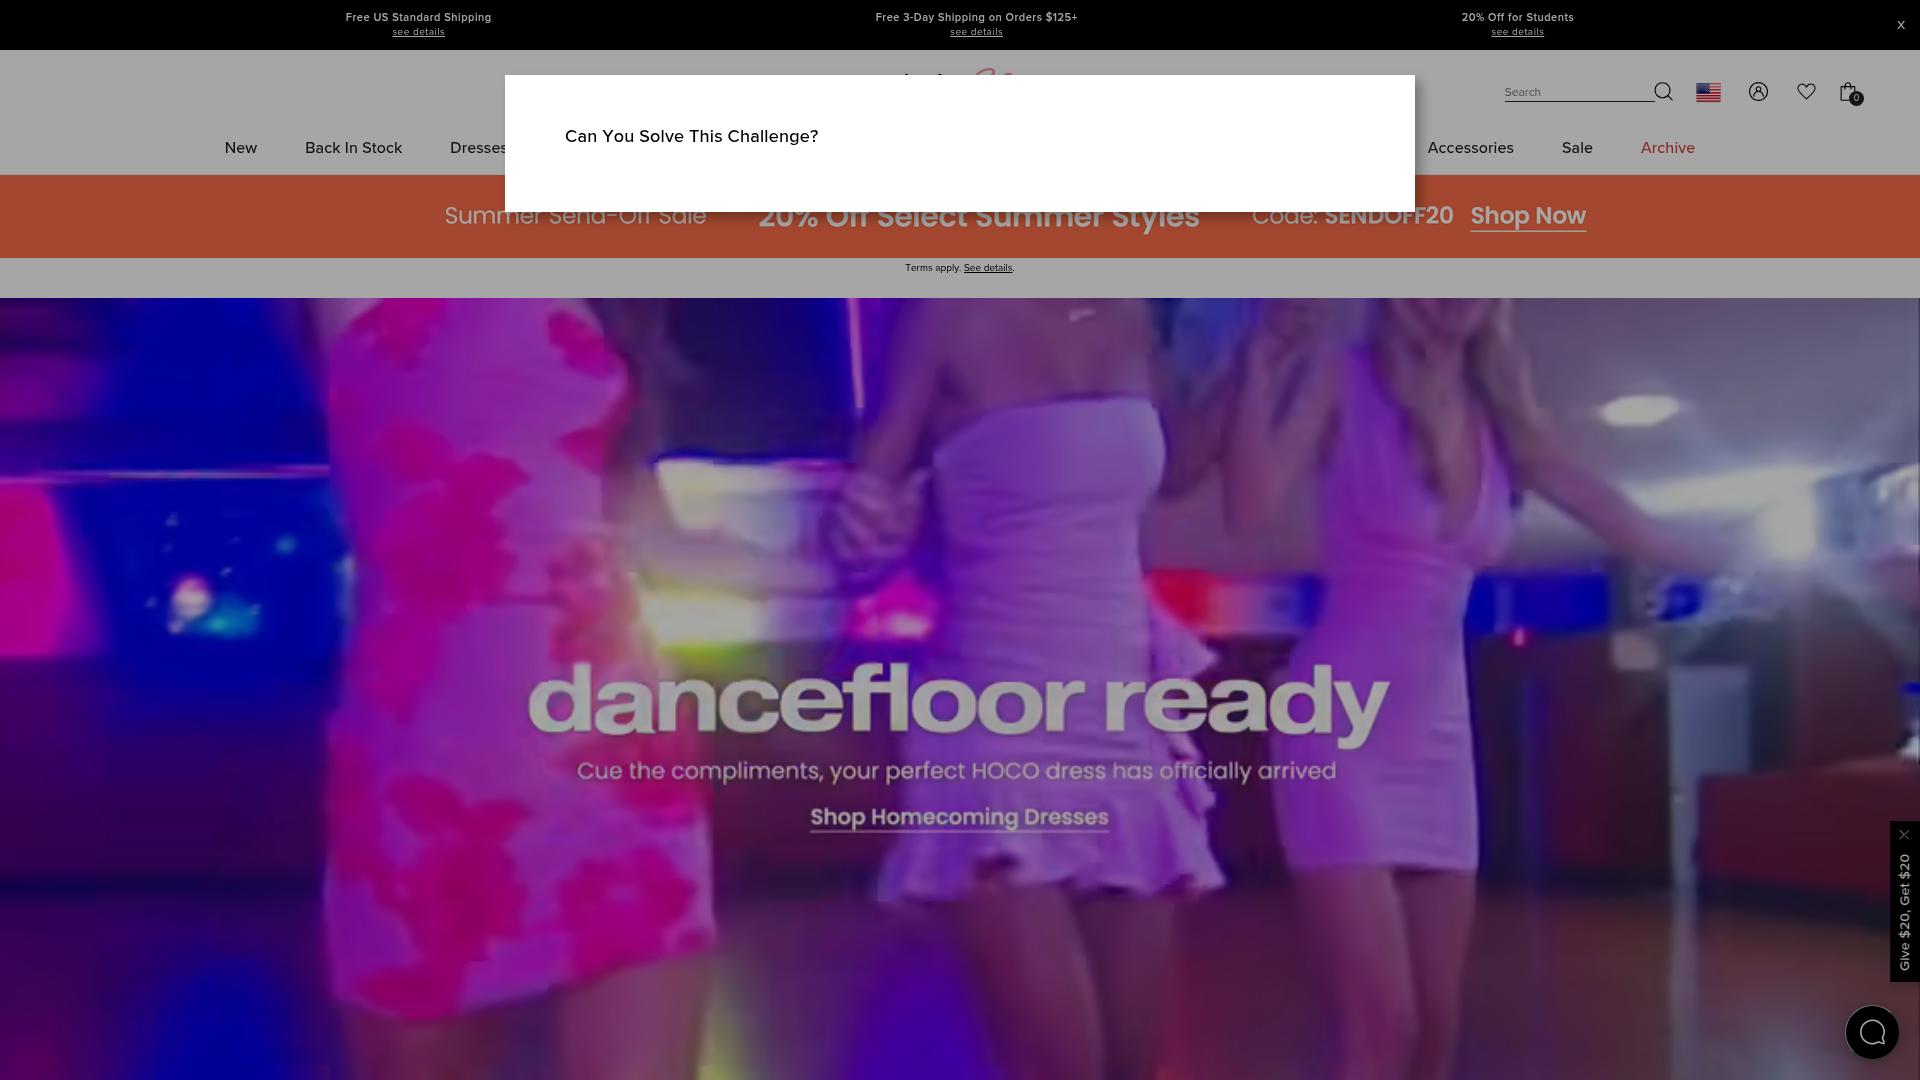1920x1080 pixels.
Task: Open the Accessories menu item
Action: (1470, 148)
